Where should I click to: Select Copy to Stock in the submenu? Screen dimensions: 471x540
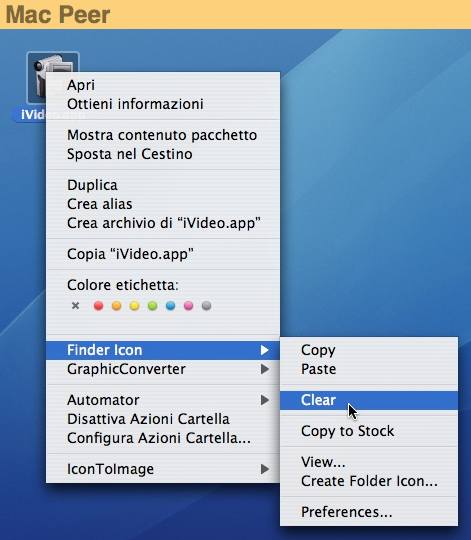(369, 431)
